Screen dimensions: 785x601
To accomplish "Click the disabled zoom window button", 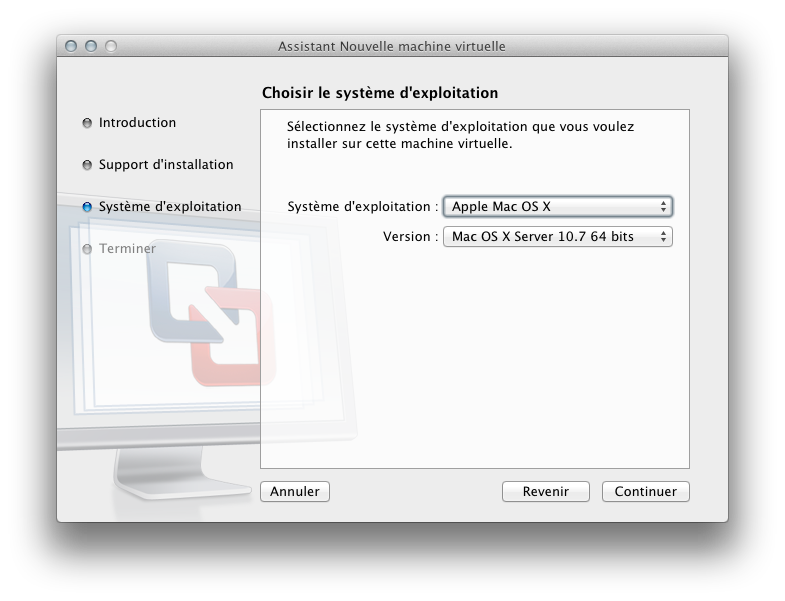I will point(111,46).
